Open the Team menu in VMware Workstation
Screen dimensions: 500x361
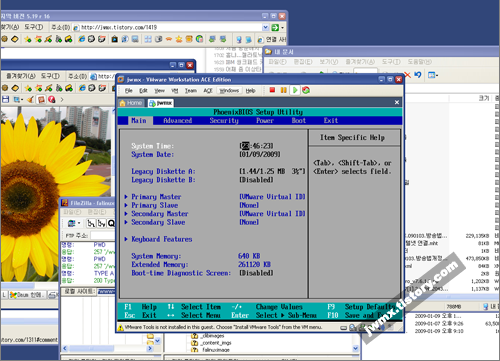191,91
